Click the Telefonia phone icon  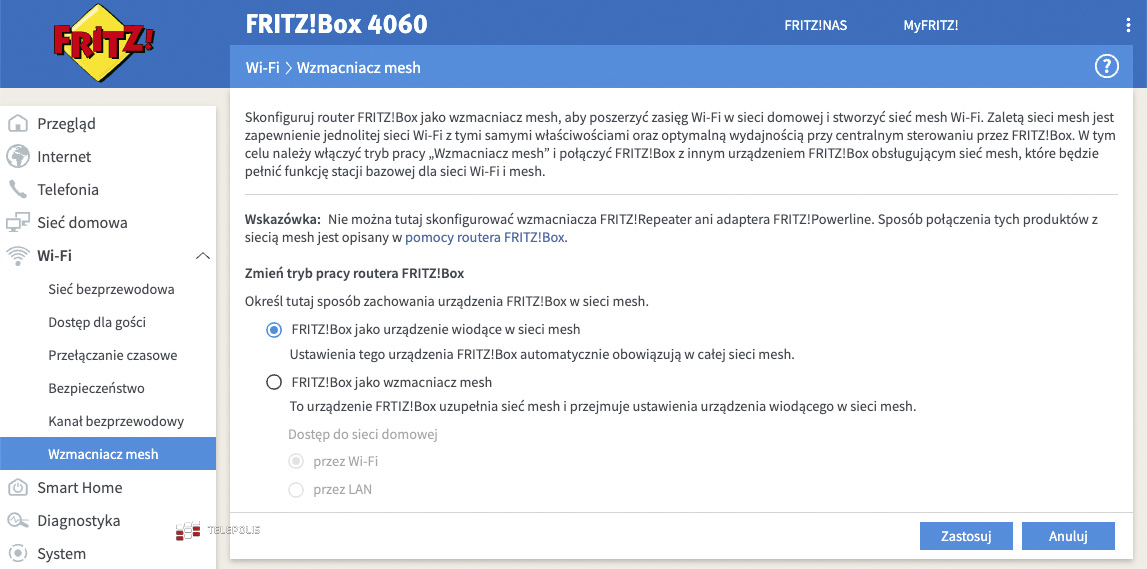click(18, 190)
